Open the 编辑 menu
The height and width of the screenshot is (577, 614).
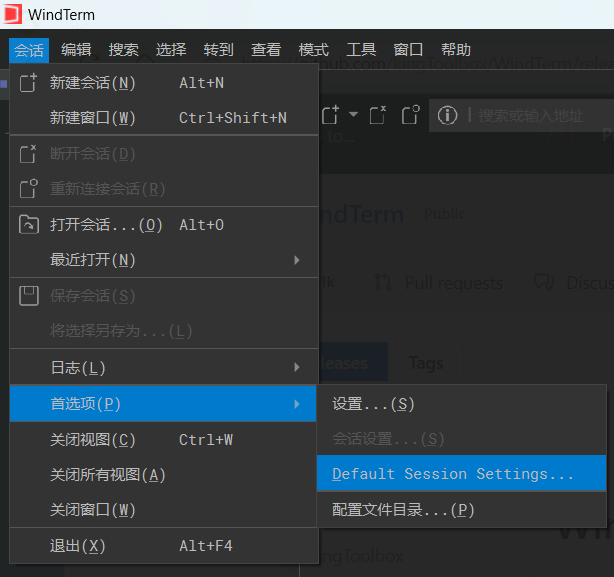coord(76,50)
